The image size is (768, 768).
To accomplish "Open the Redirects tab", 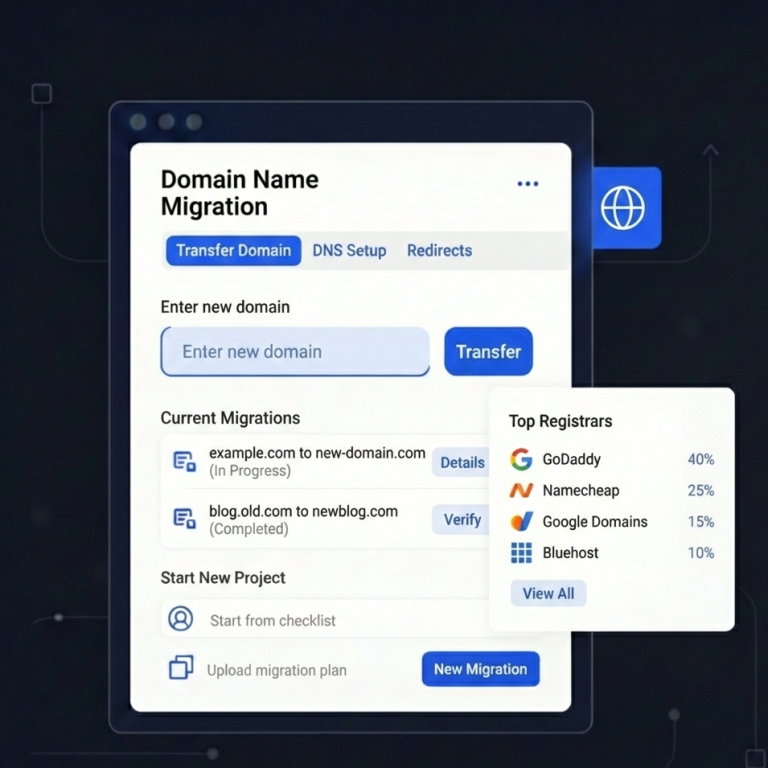I will 439,250.
